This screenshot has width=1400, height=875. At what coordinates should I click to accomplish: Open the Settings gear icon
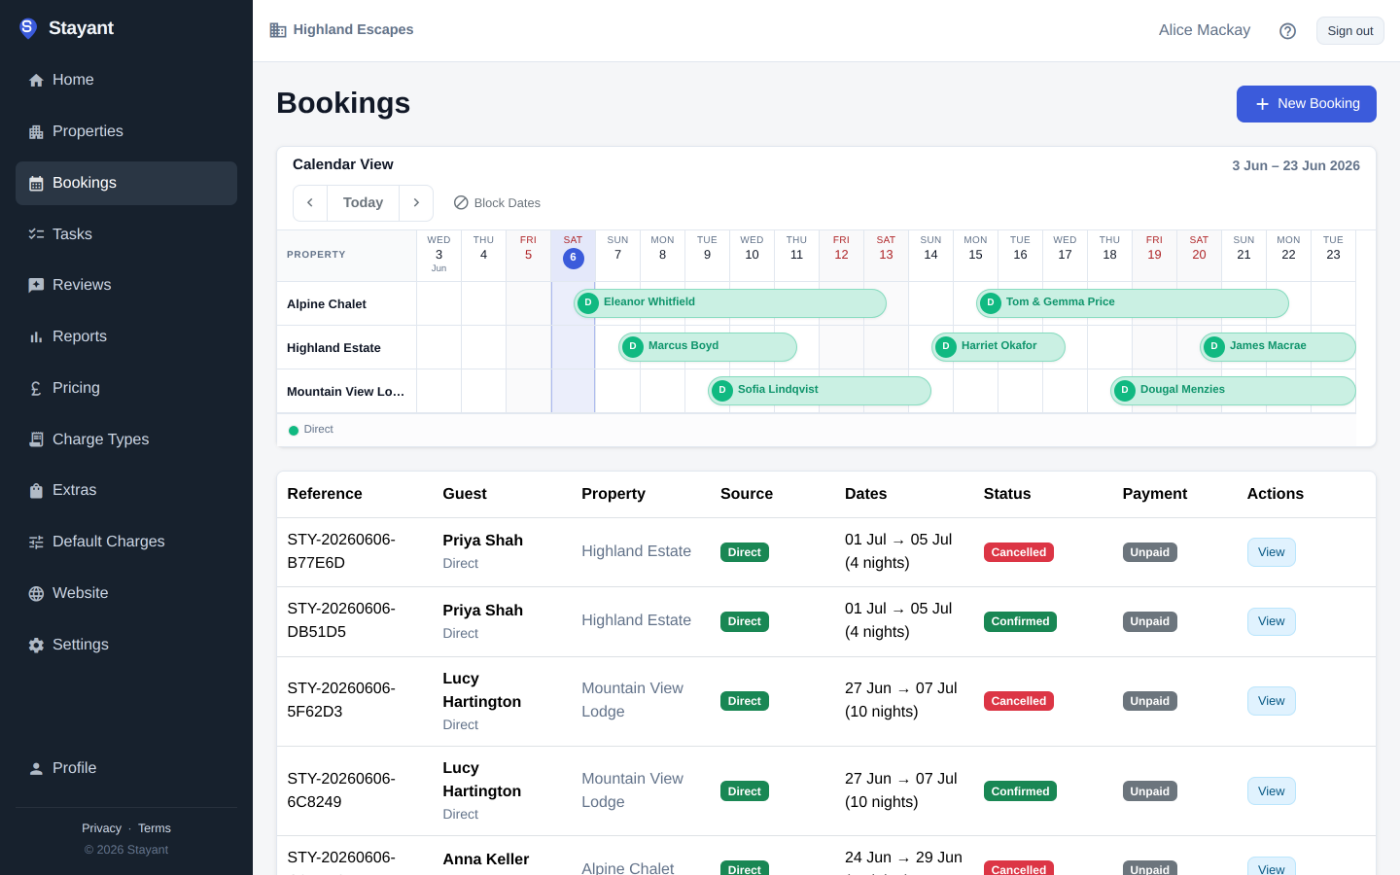[36, 645]
